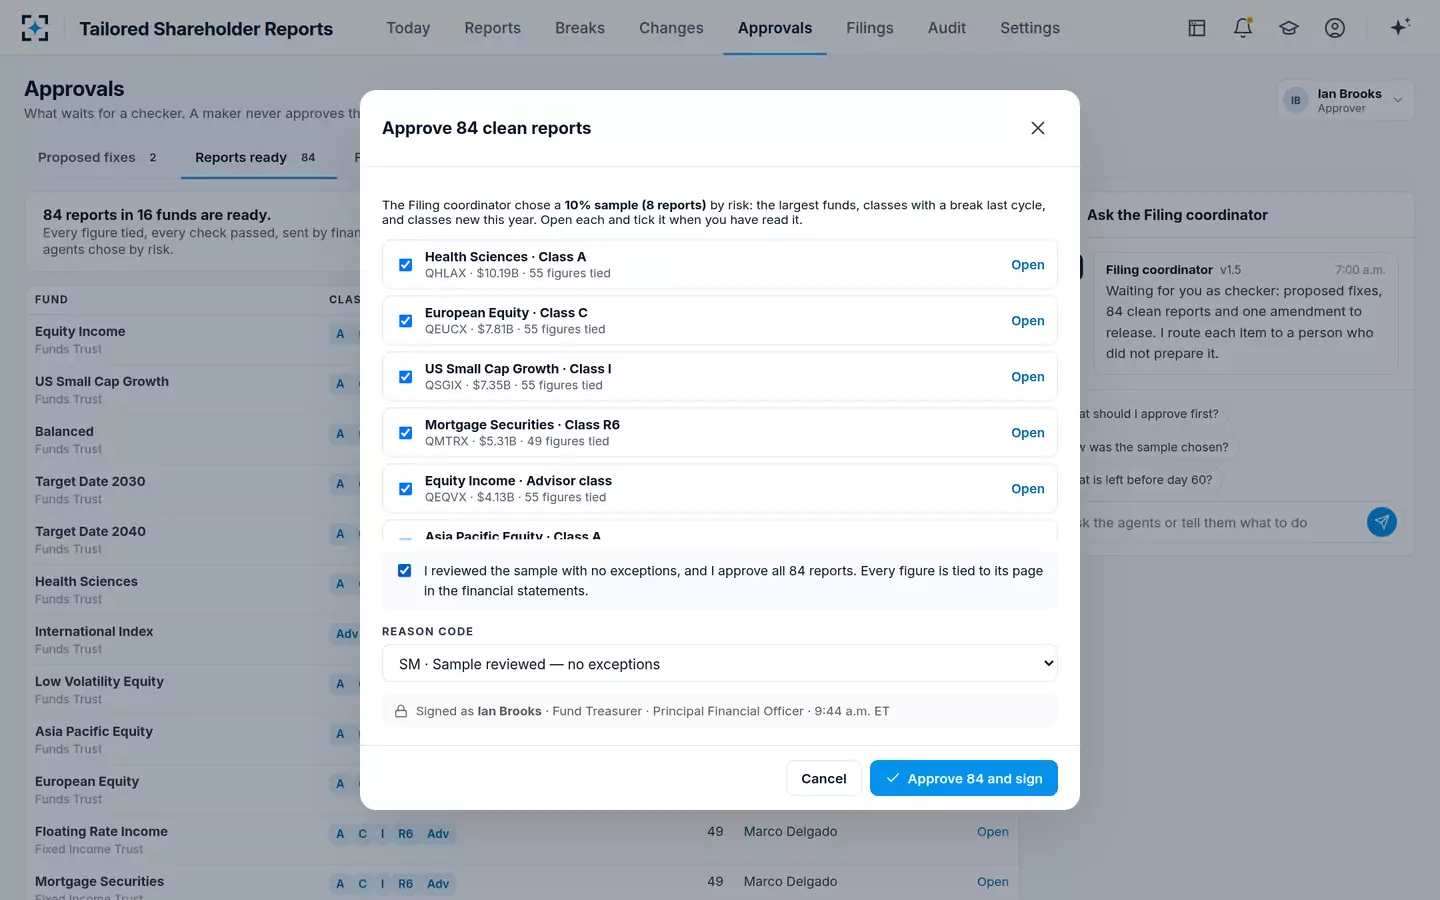The image size is (1440, 900).
Task: Expand the Ian Brooks Approver menu
Action: [1346, 100]
